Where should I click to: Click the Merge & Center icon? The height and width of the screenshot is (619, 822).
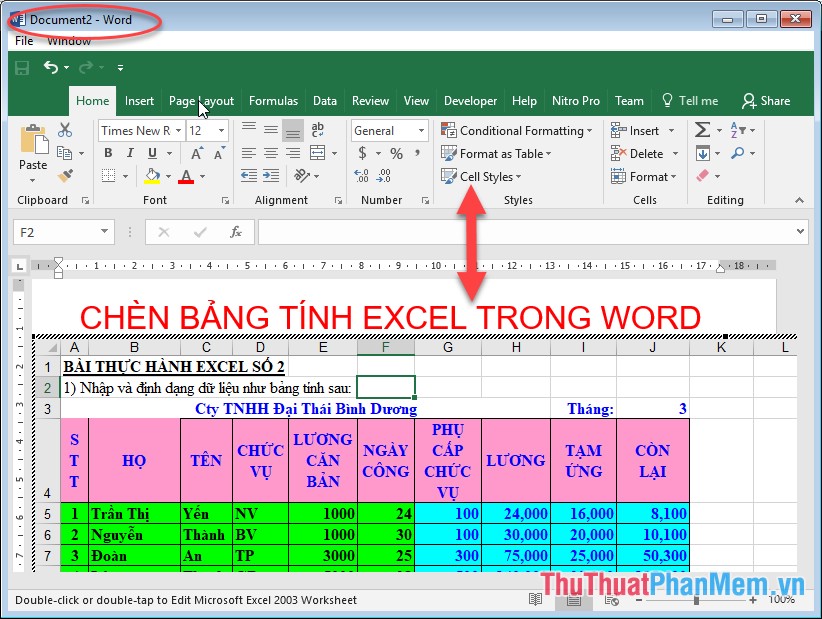pyautogui.click(x=317, y=153)
